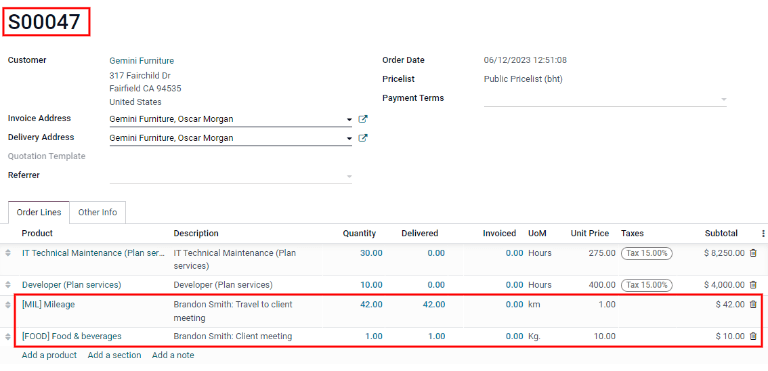The image size is (768, 371).
Task: Delete the [MIL] Mileage order line
Action: 753,304
